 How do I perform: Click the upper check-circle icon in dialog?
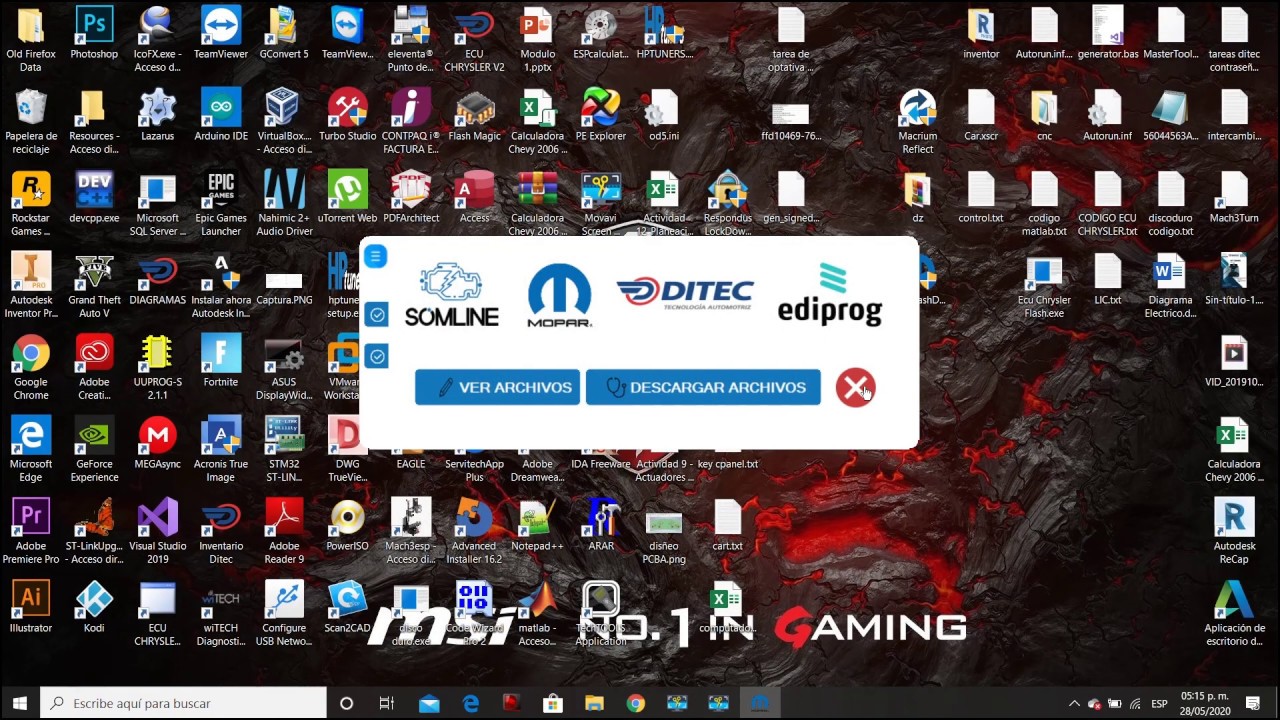tap(376, 315)
